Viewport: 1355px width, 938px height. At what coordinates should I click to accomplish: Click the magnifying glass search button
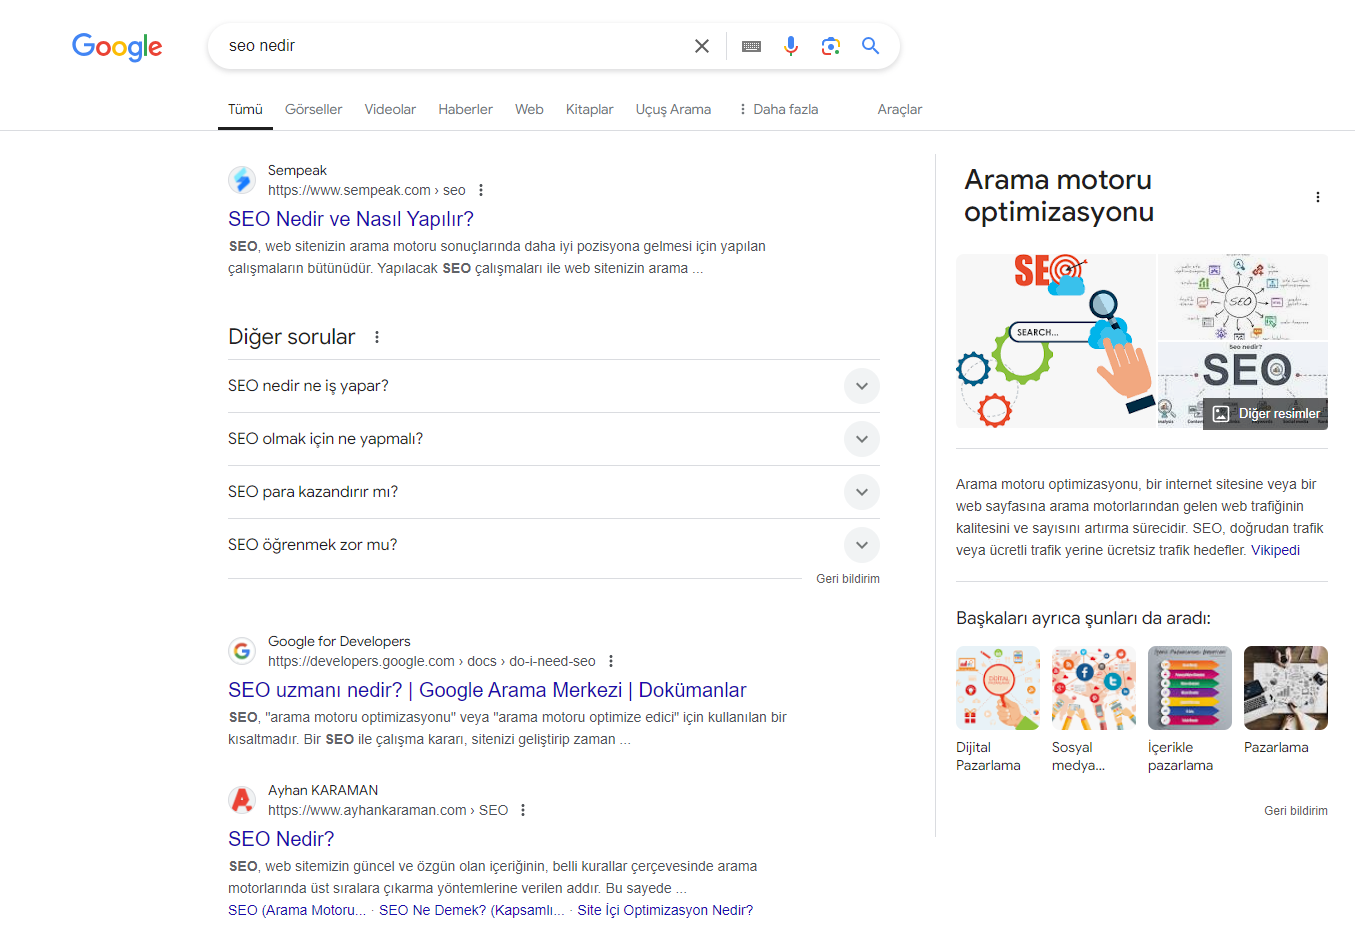[x=870, y=46]
